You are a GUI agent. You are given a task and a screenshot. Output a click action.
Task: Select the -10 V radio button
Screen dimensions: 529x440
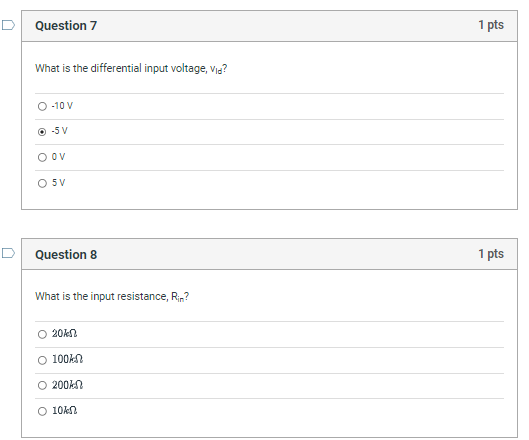pyautogui.click(x=42, y=106)
